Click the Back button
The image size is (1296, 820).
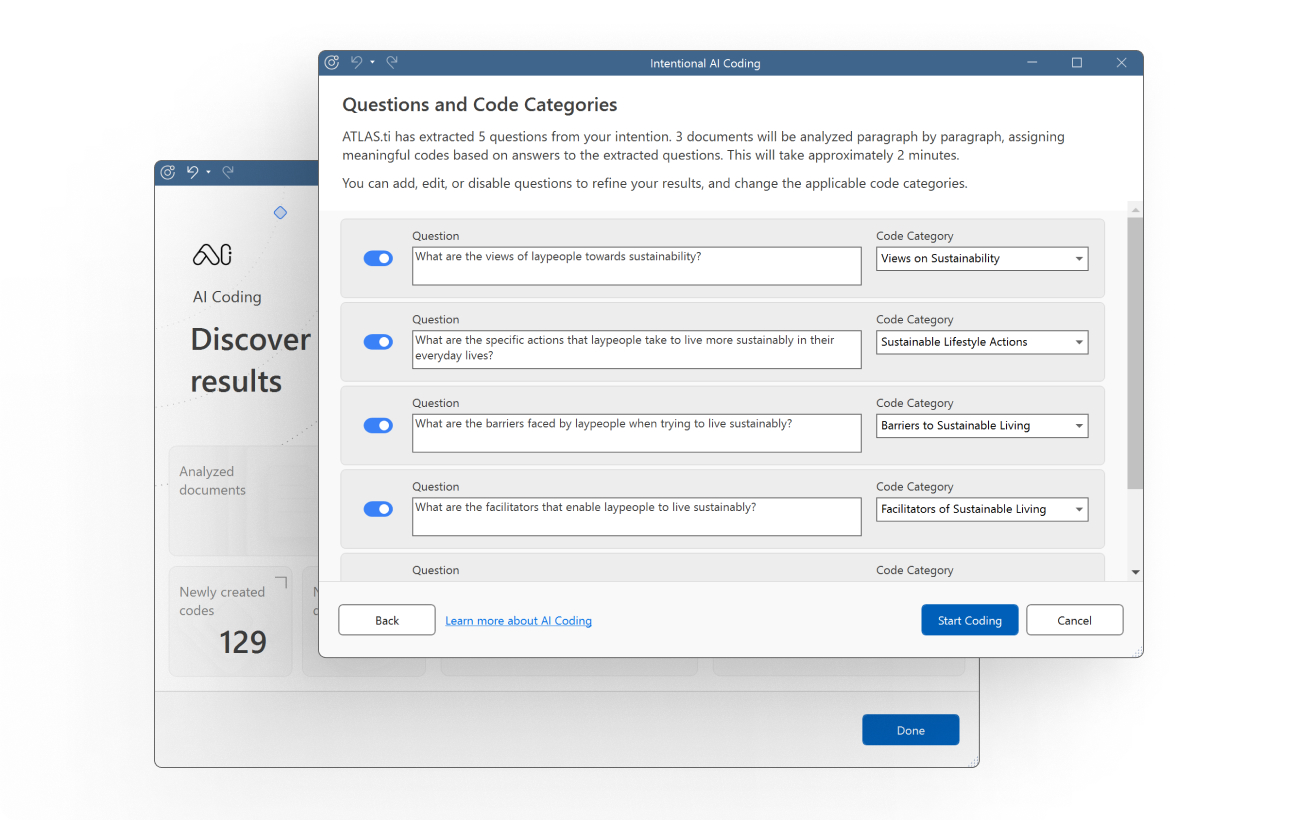click(387, 621)
